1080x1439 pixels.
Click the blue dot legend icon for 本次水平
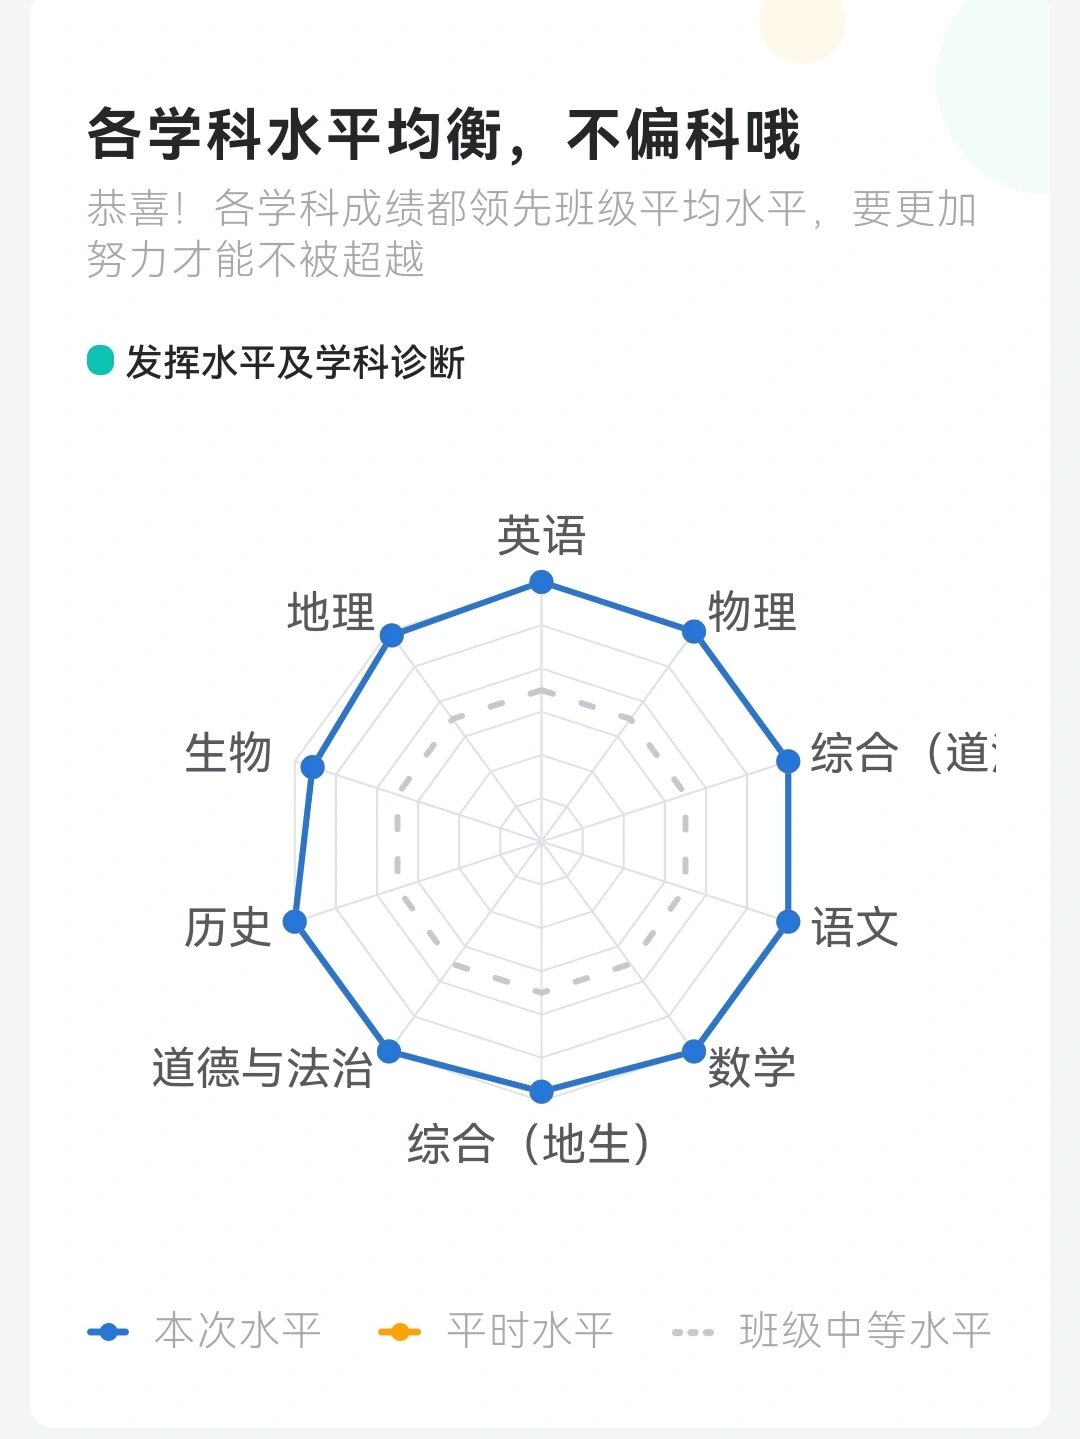pyautogui.click(x=108, y=1330)
